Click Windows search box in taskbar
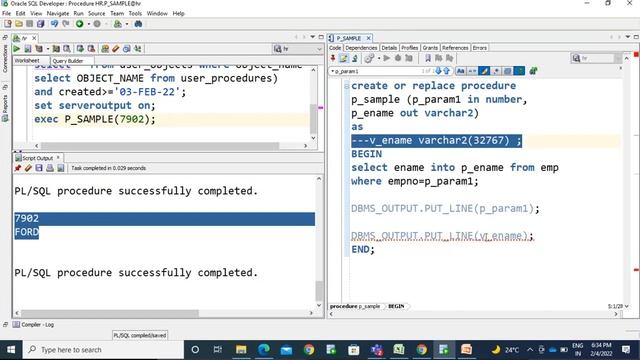Image resolution: width=640 pixels, height=360 pixels. [103, 350]
